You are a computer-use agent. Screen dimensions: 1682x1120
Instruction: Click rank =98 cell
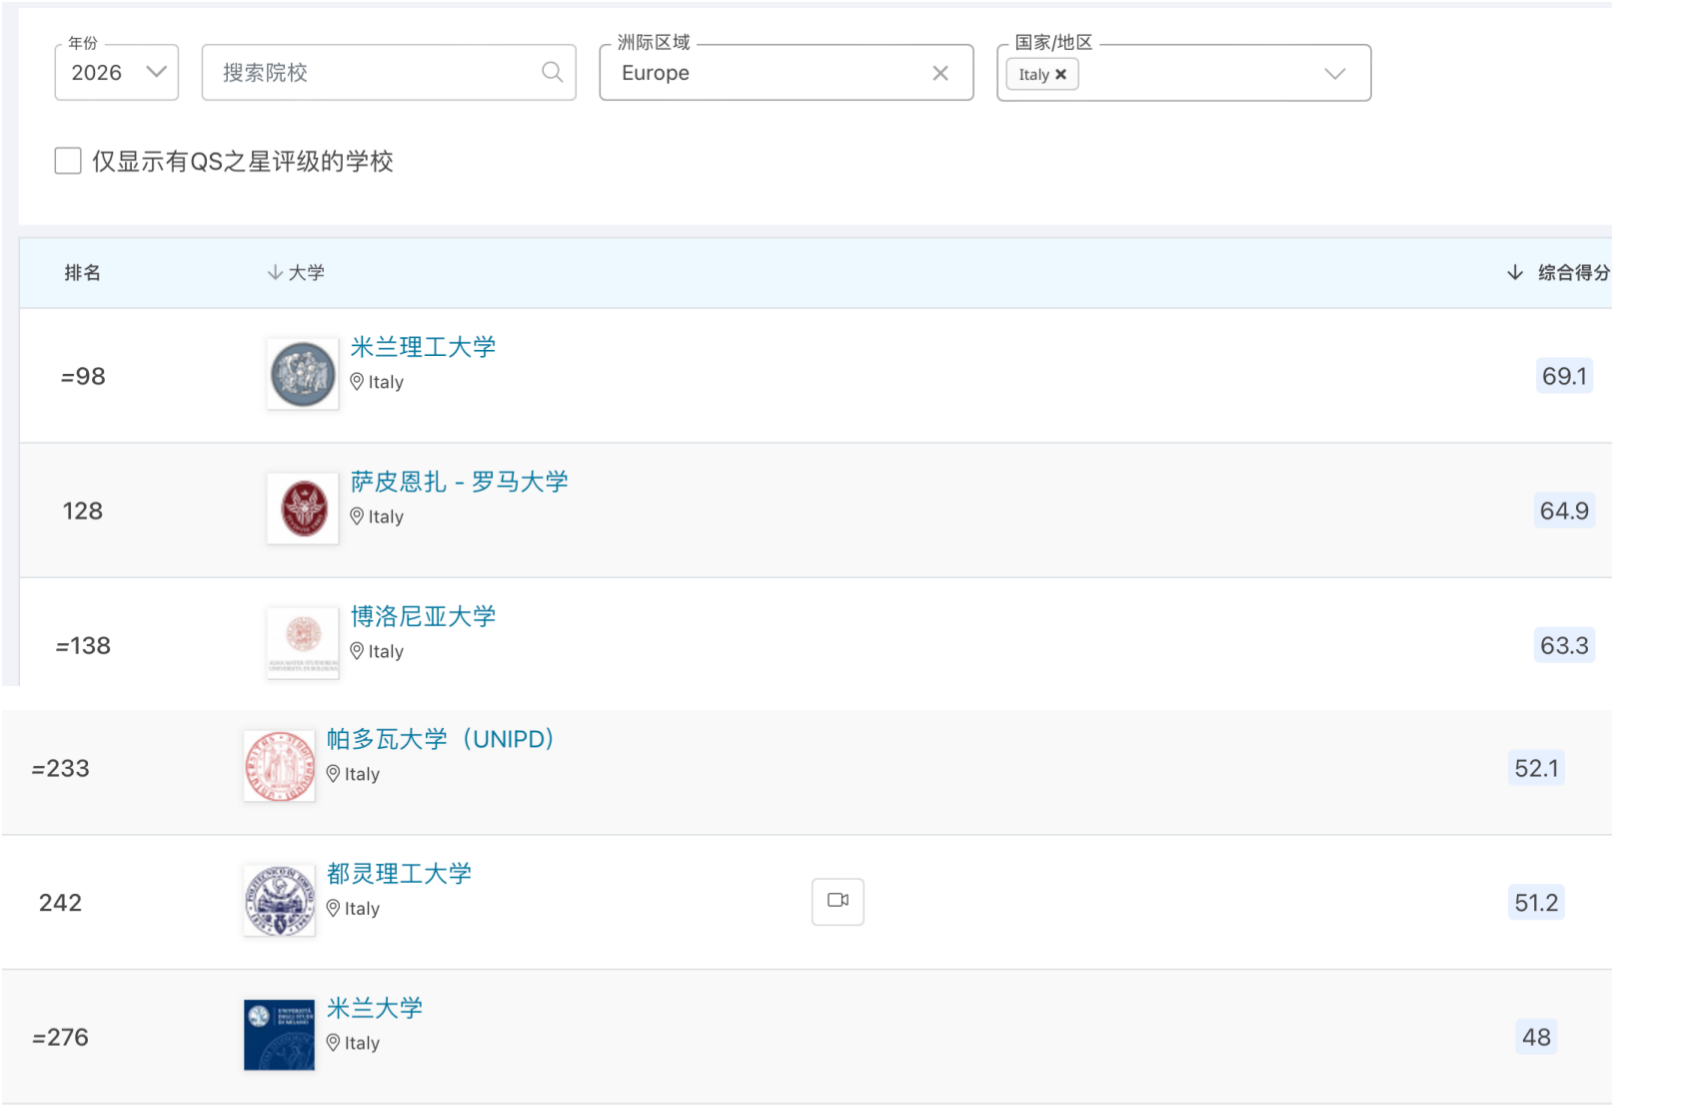83,376
